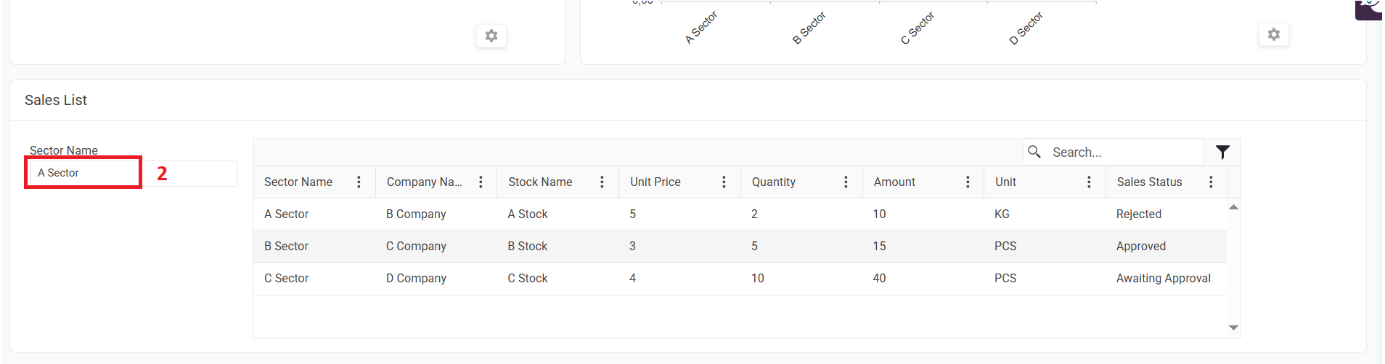Image resolution: width=1385 pixels, height=364 pixels.
Task: Open the Sector Name dropdown showing A Sector
Action: (x=132, y=173)
